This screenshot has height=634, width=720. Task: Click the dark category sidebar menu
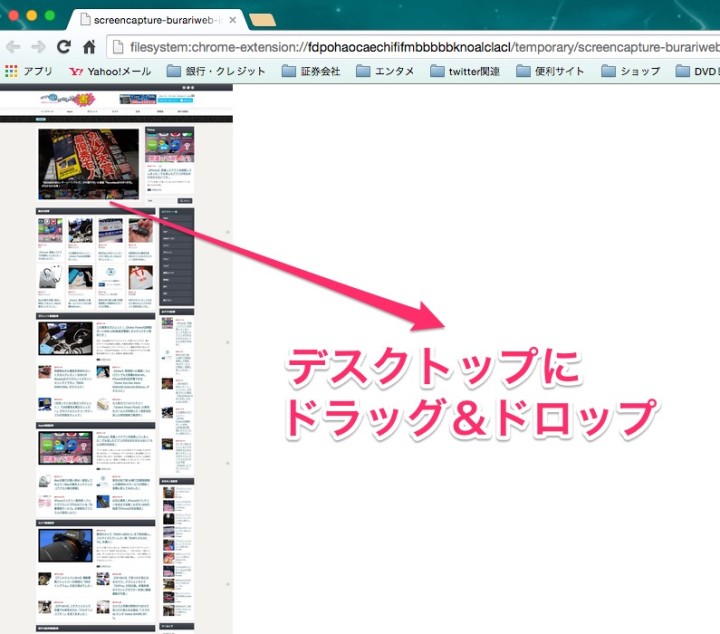[177, 257]
